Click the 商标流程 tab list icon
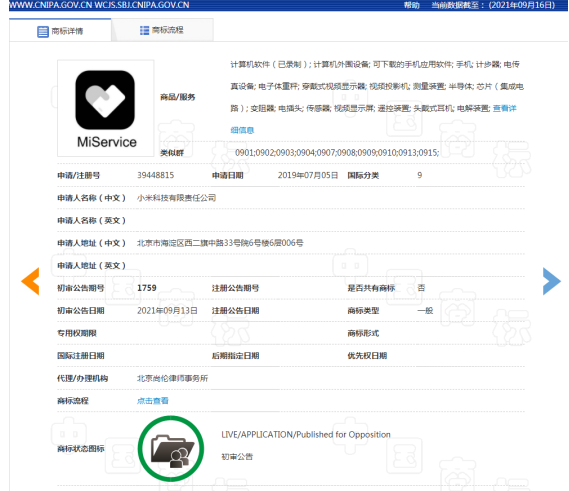 pyautogui.click(x=144, y=30)
